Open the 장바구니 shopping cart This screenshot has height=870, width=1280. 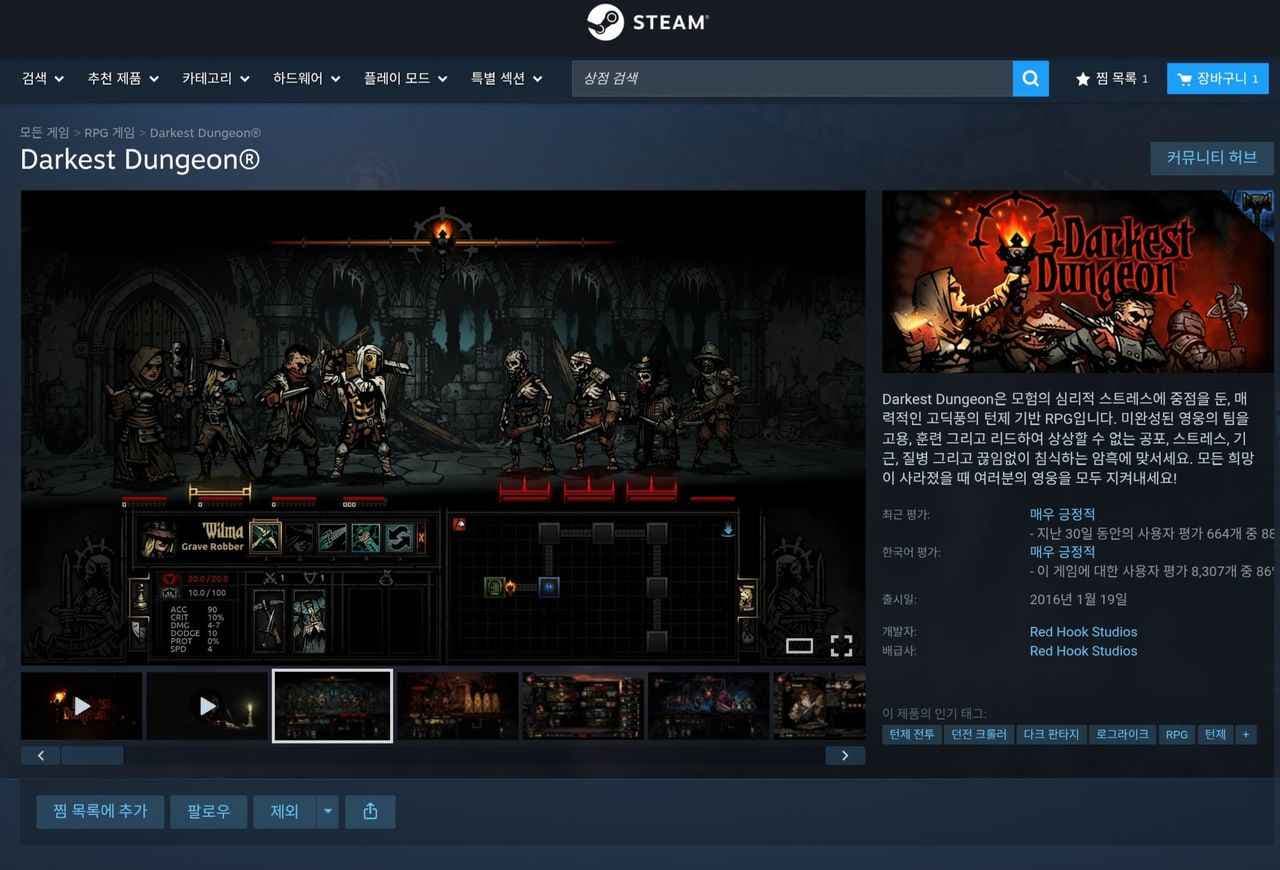tap(1217, 79)
